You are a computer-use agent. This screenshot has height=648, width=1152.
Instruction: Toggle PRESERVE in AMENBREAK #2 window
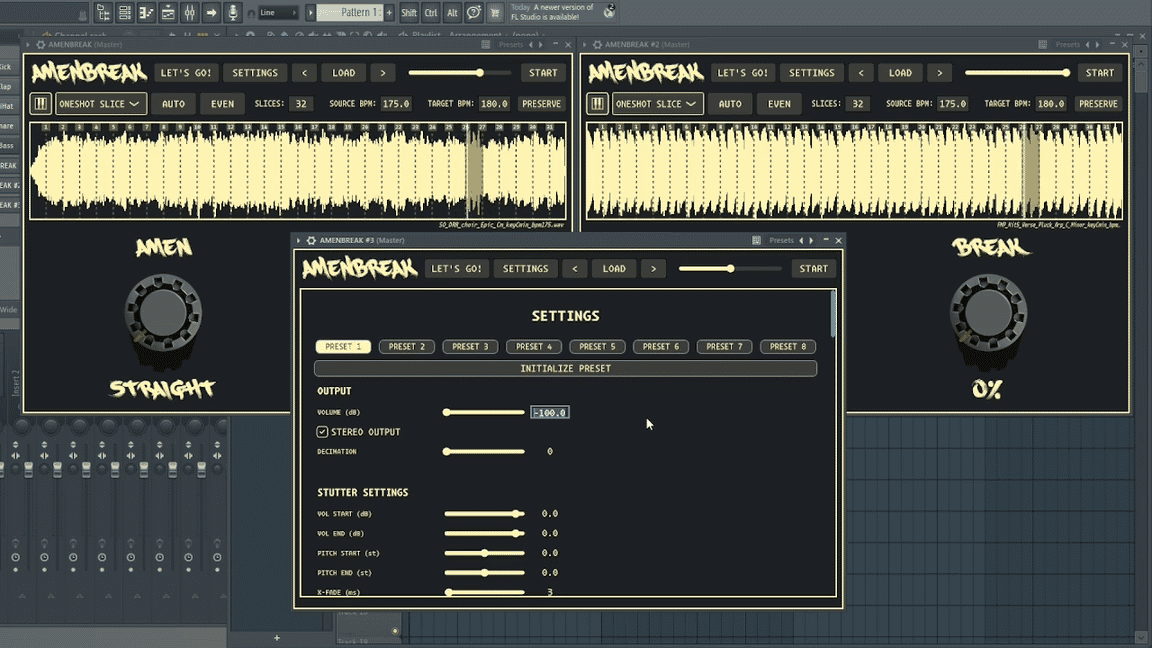coord(1098,104)
